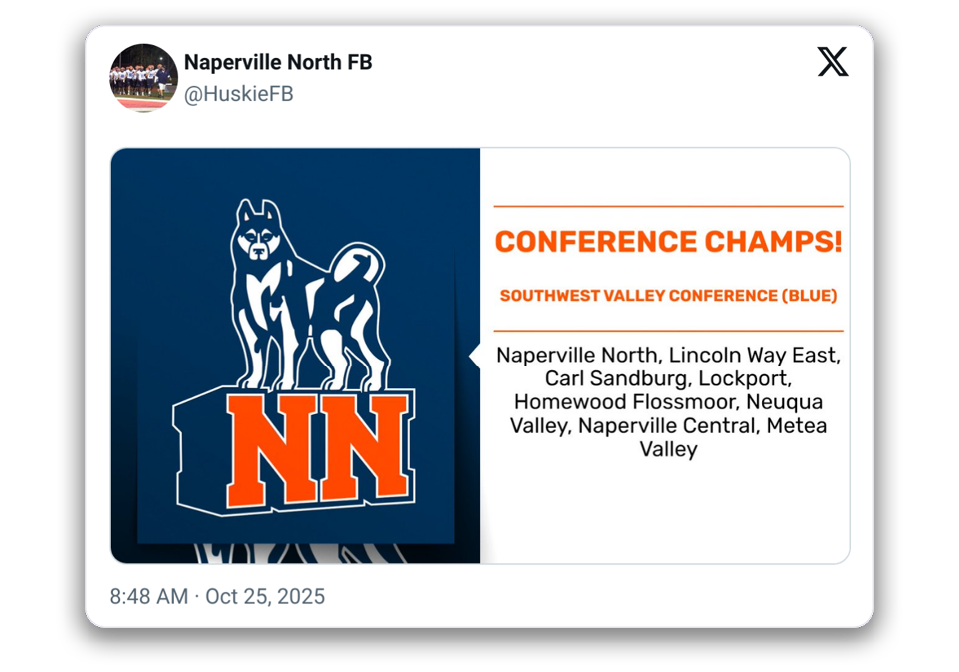Viewport: 959px width, 672px height.
Task: Click the X logo icon
Action: tap(832, 62)
